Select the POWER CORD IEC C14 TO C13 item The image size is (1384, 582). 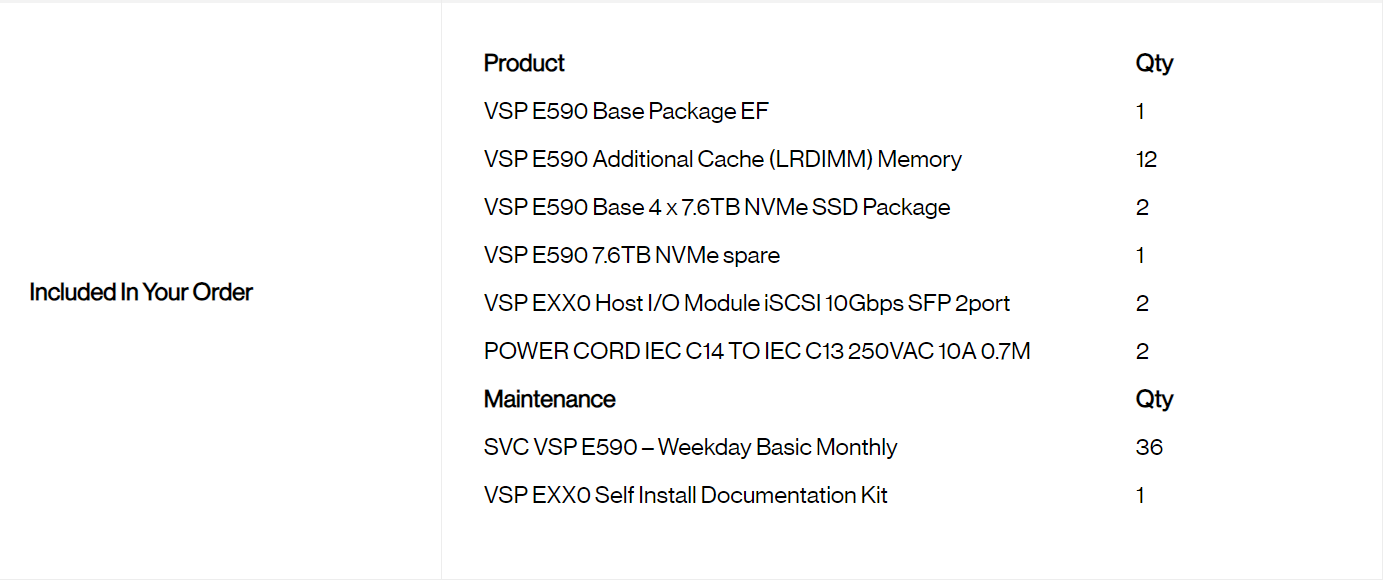756,351
